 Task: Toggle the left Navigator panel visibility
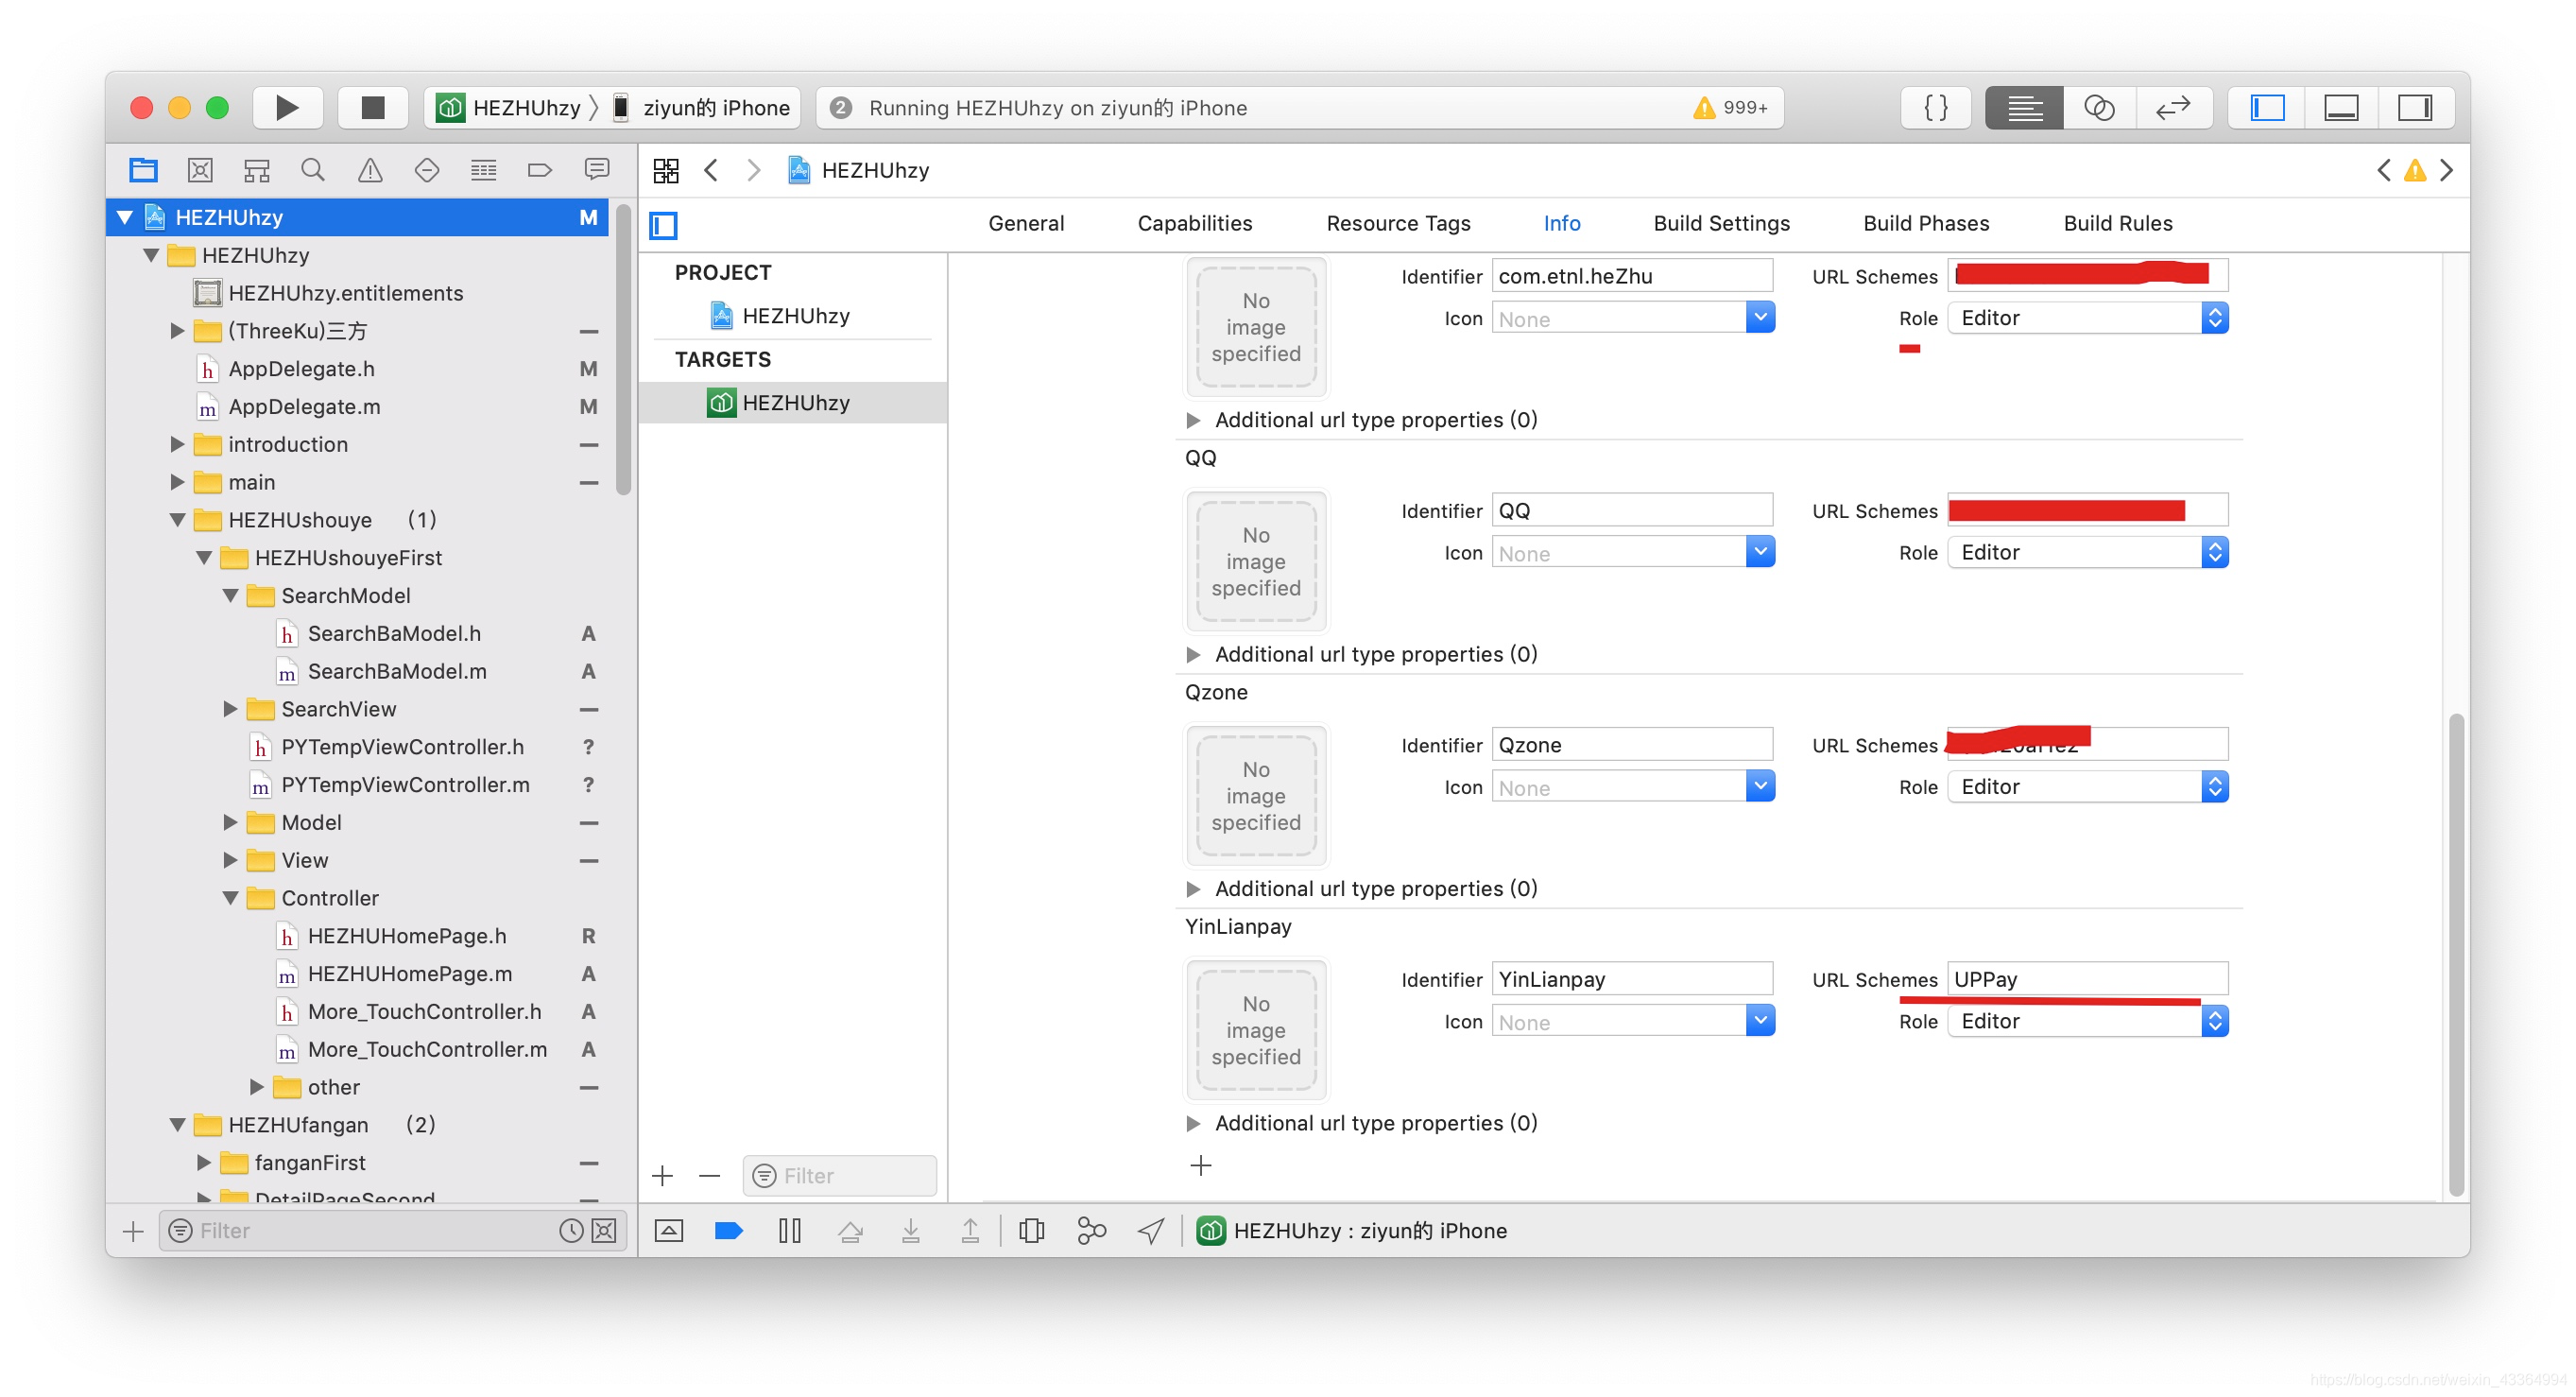click(x=2266, y=107)
